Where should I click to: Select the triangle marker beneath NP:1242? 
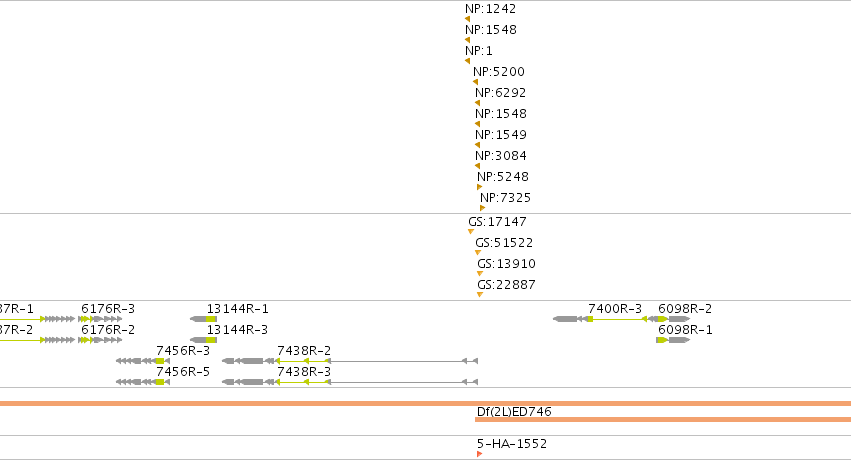[x=467, y=19]
